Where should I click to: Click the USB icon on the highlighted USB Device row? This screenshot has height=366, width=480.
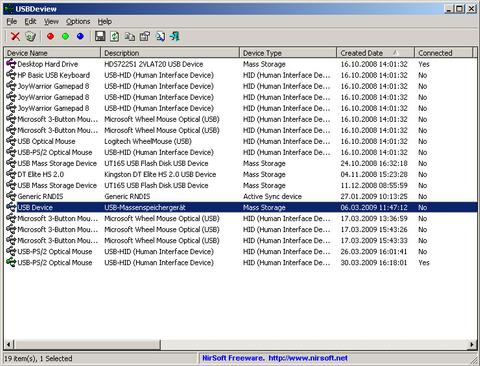coord(11,207)
